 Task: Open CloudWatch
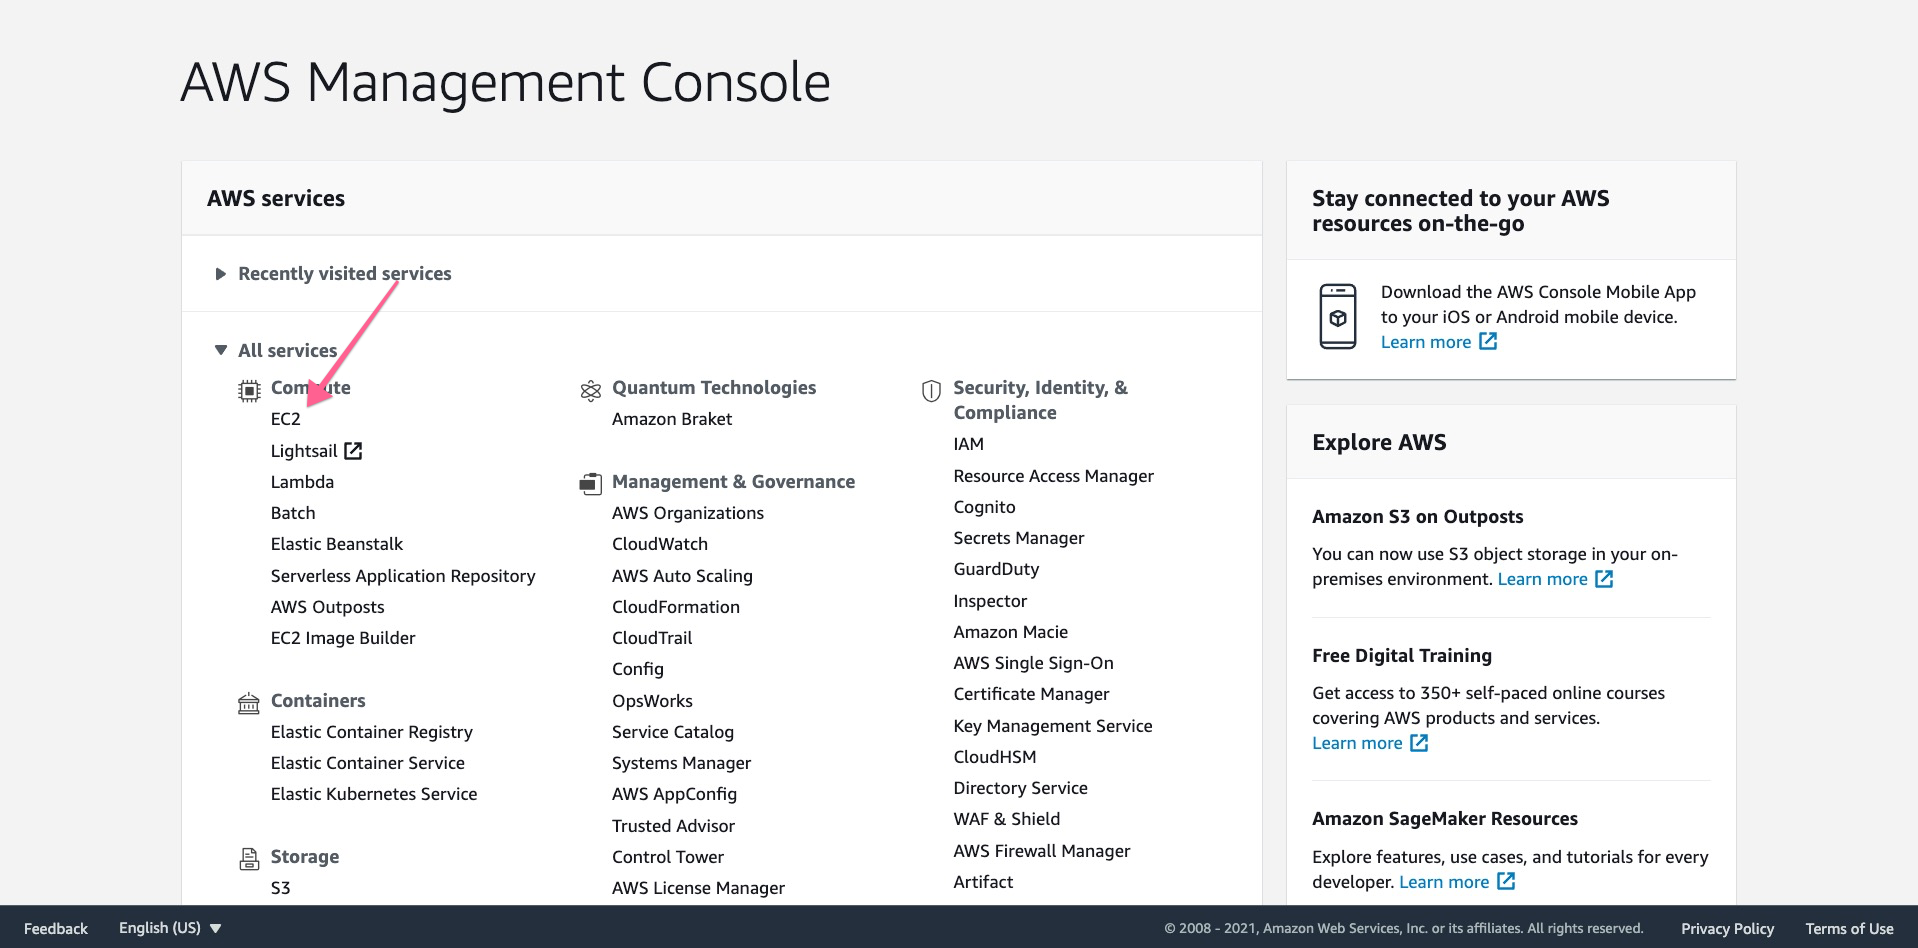click(x=660, y=544)
